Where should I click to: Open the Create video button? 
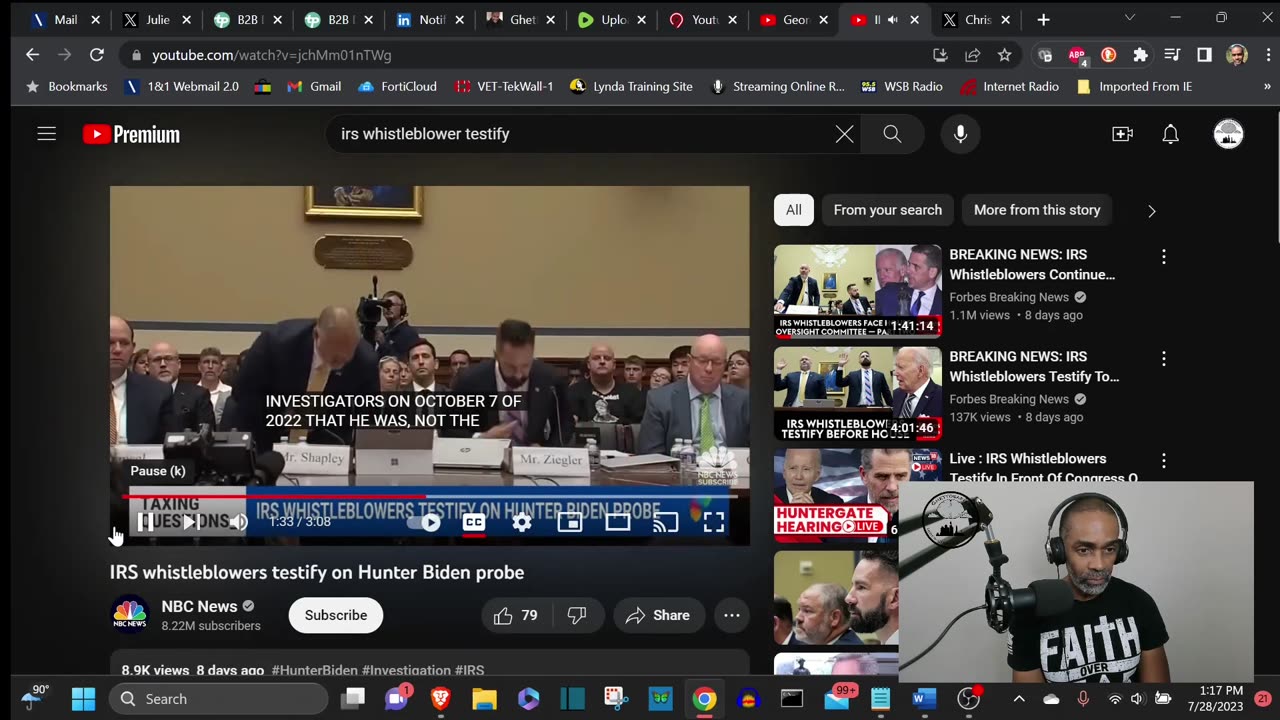coord(1122,134)
